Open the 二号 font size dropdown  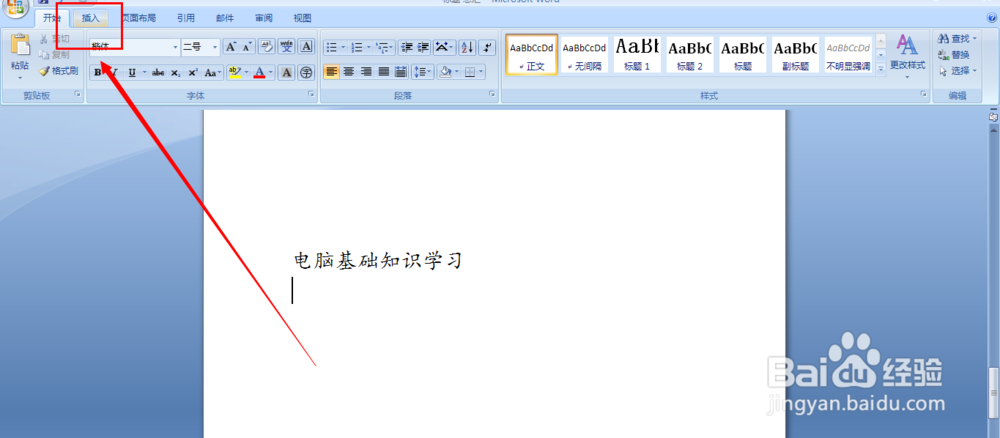(215, 47)
